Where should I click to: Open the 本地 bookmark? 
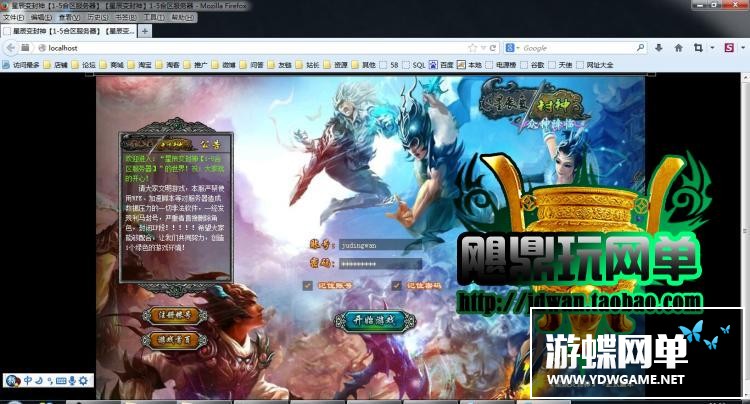[x=470, y=65]
